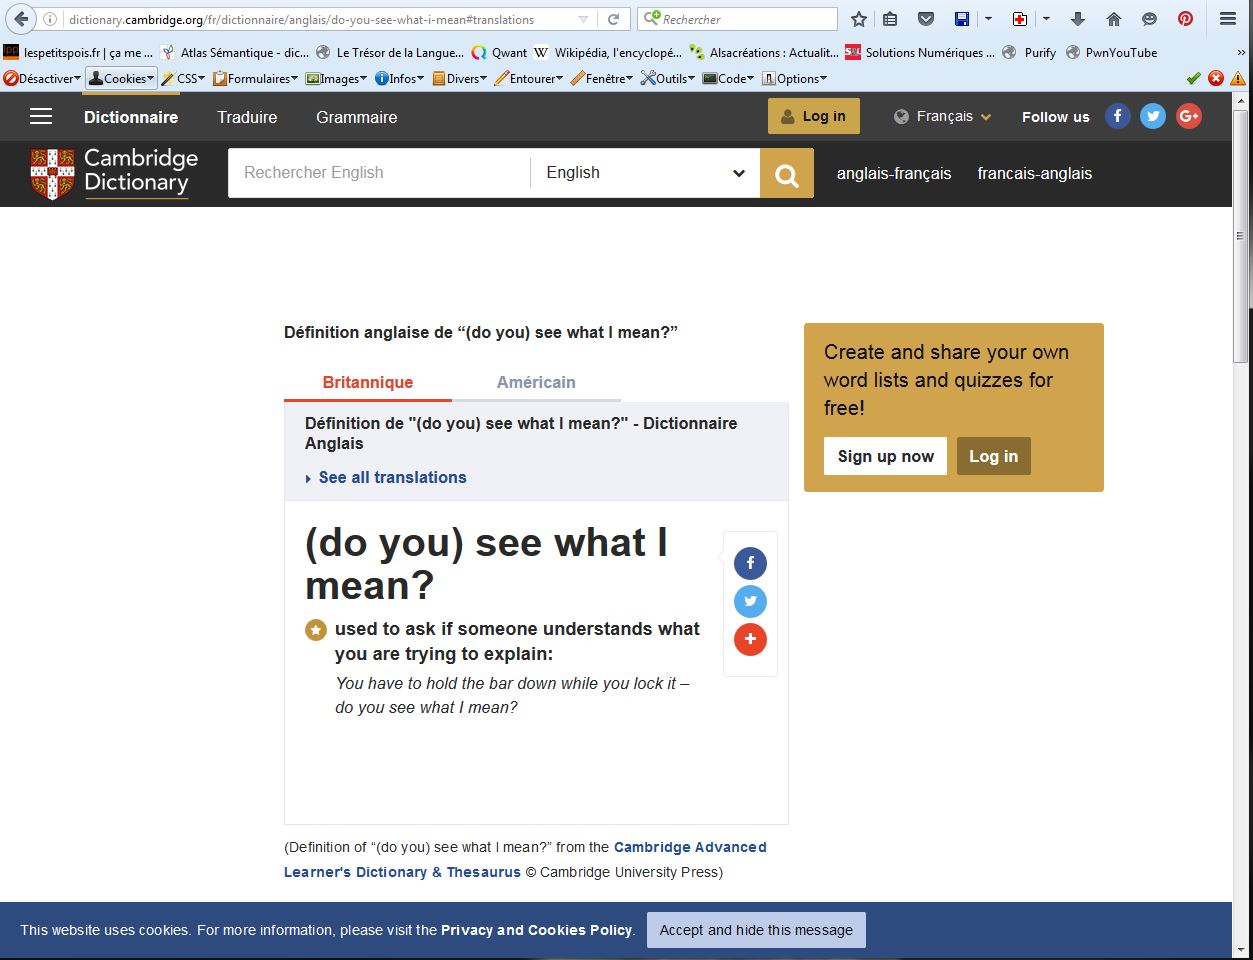Click the Rechercher English search field

click(x=379, y=173)
